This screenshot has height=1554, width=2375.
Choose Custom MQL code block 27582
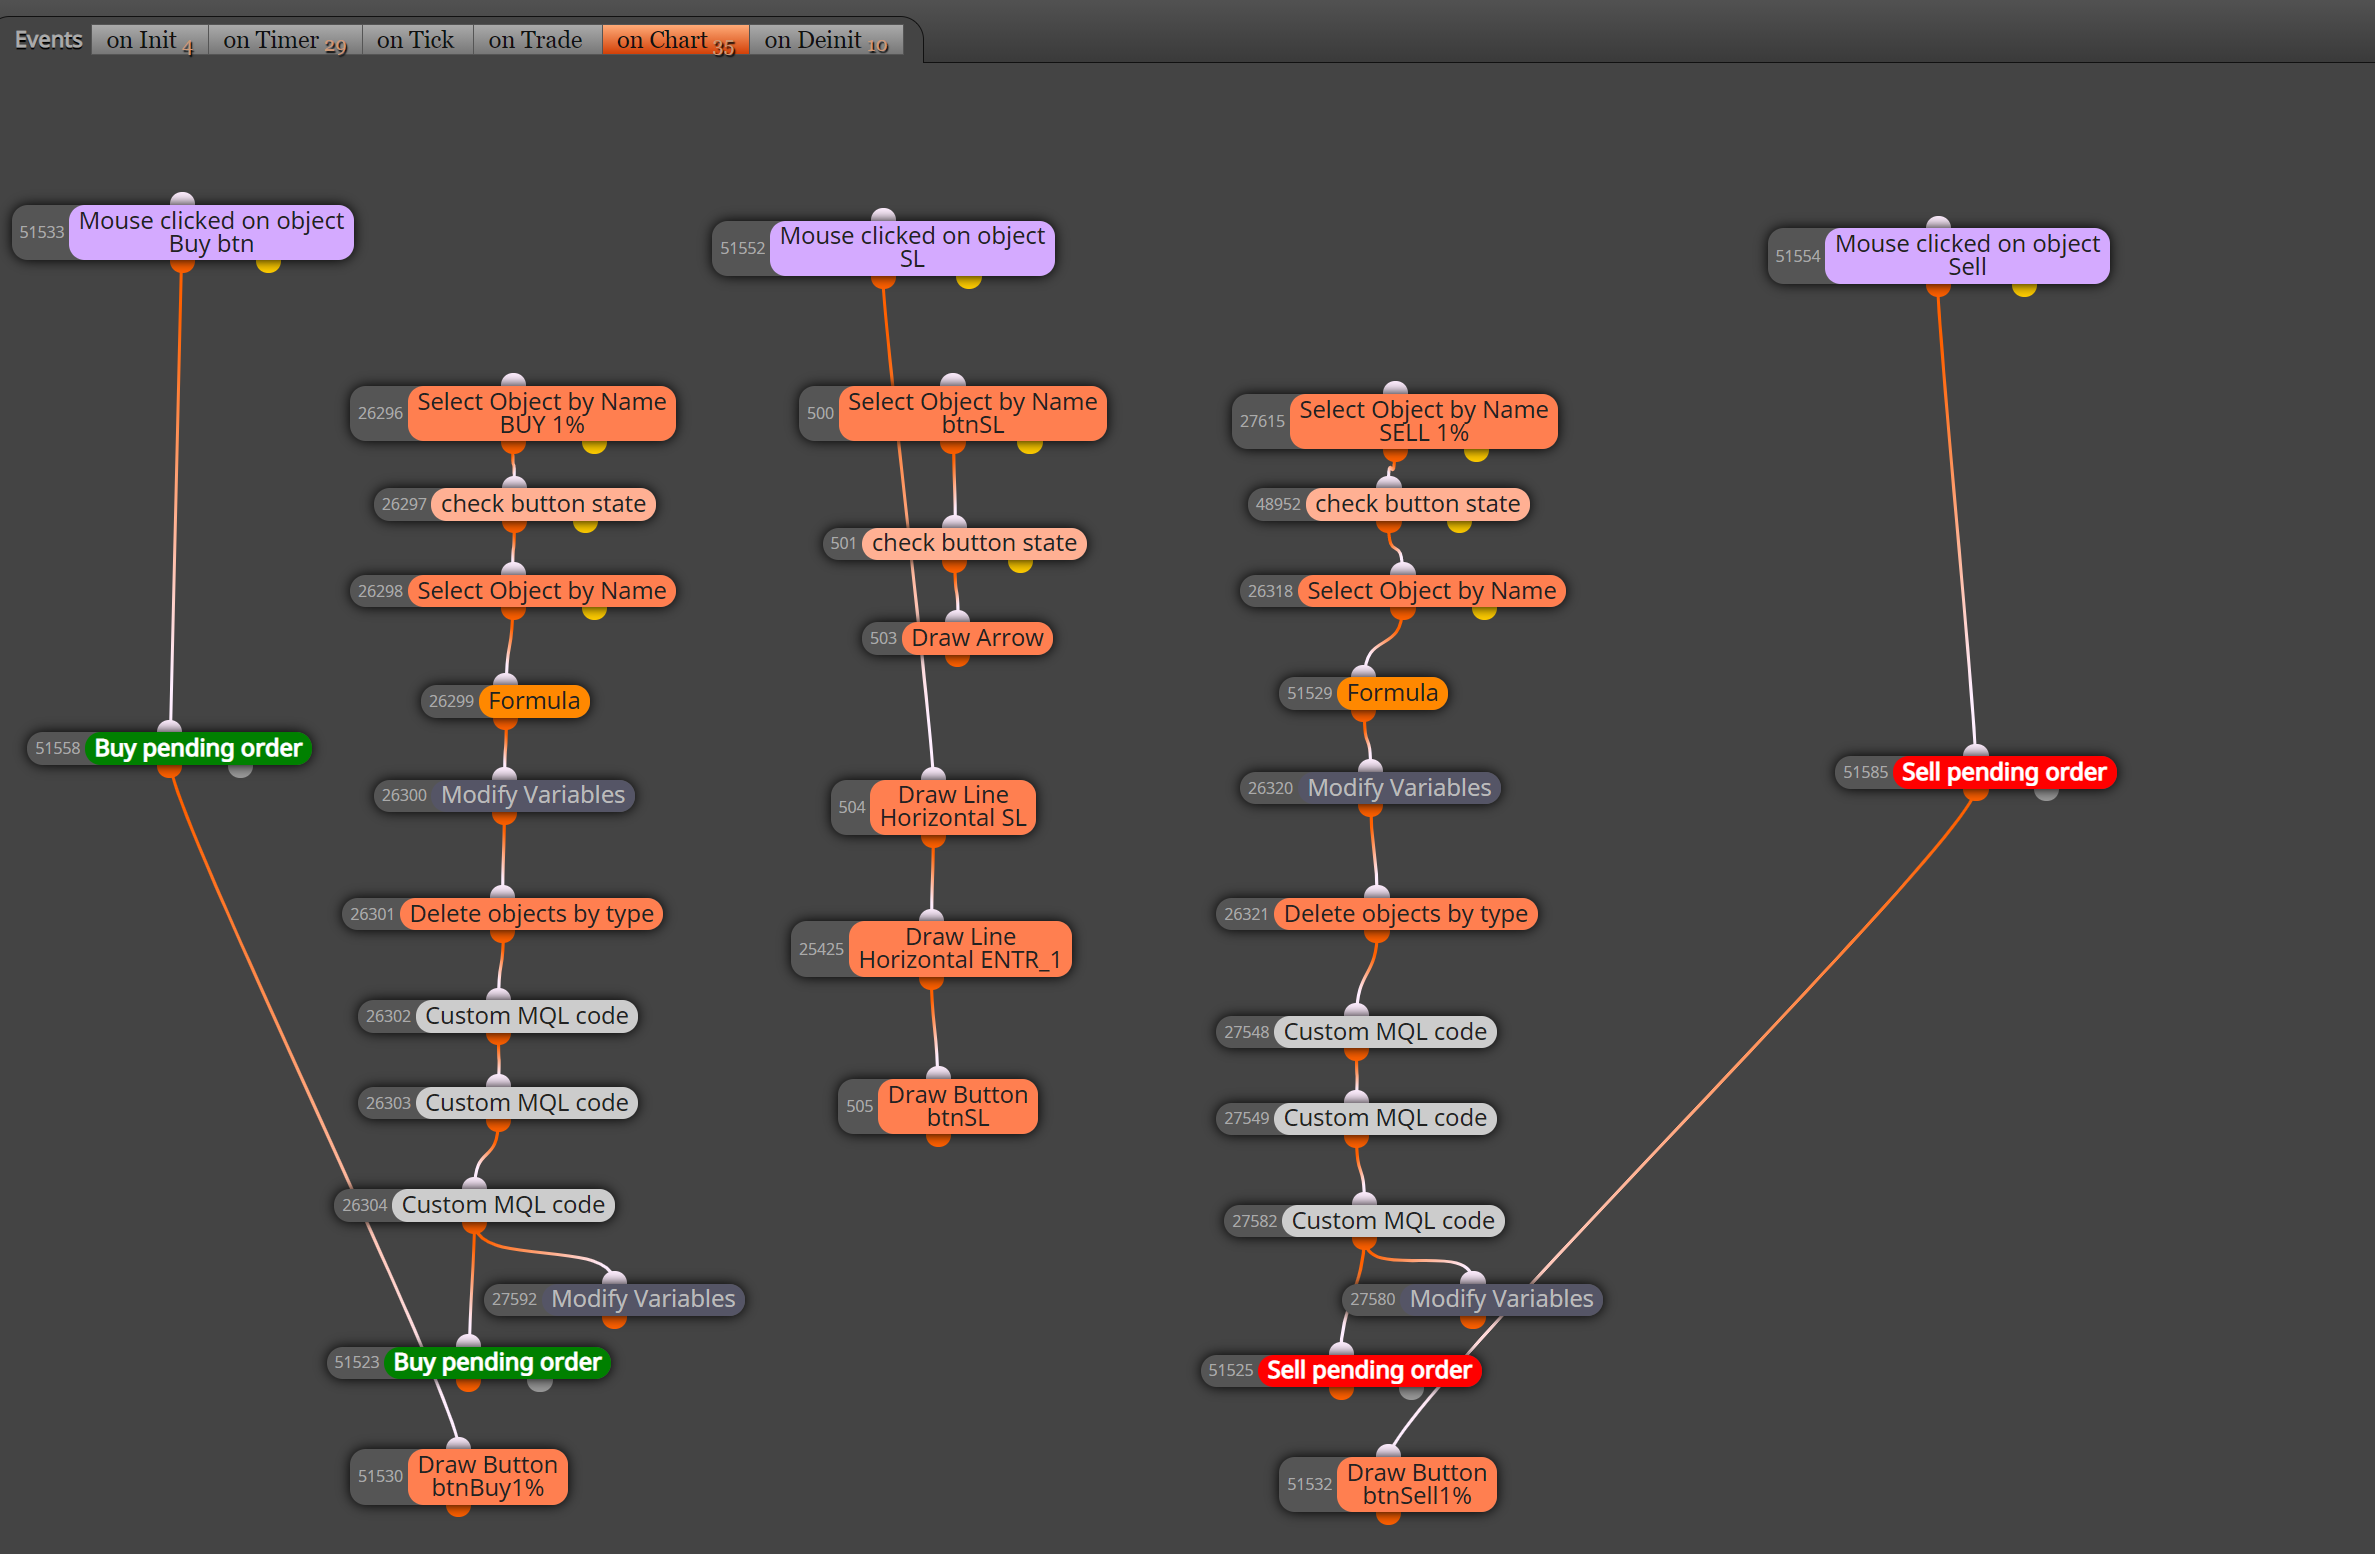[x=1394, y=1221]
